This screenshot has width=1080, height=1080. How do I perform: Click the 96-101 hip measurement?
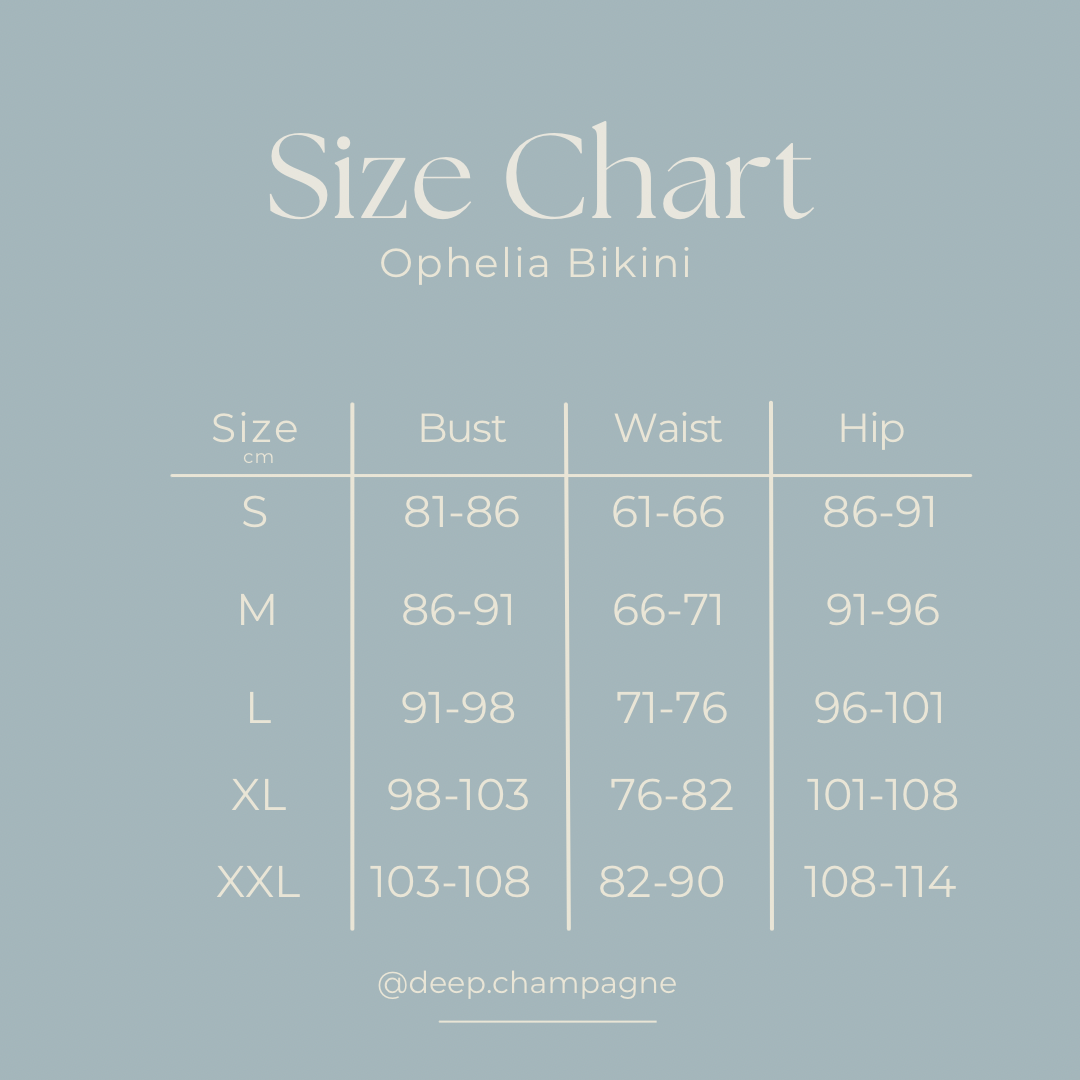pyautogui.click(x=879, y=708)
